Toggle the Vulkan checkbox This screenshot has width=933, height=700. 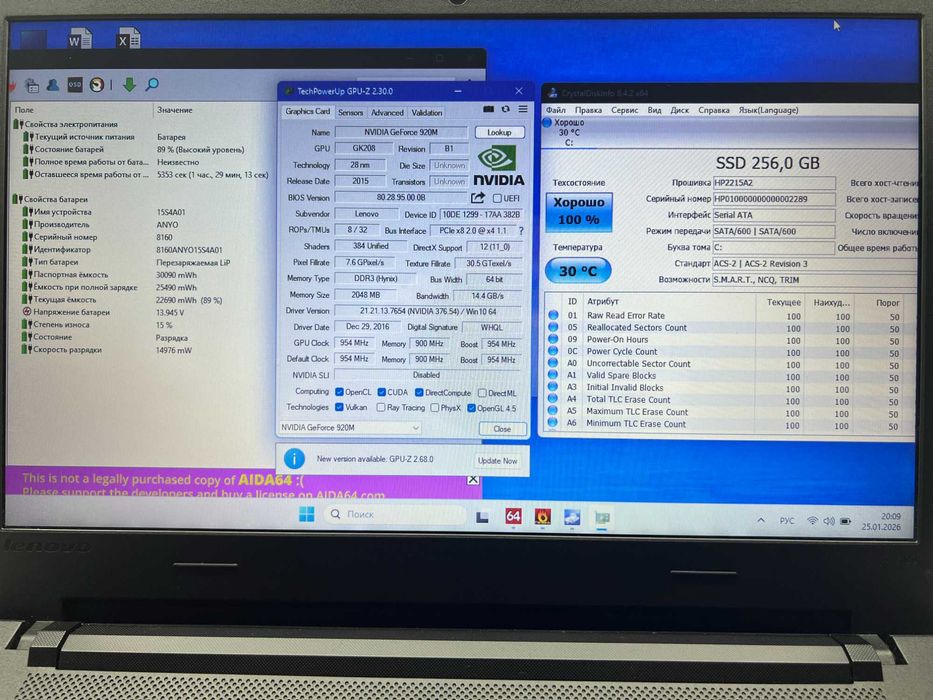tap(339, 408)
